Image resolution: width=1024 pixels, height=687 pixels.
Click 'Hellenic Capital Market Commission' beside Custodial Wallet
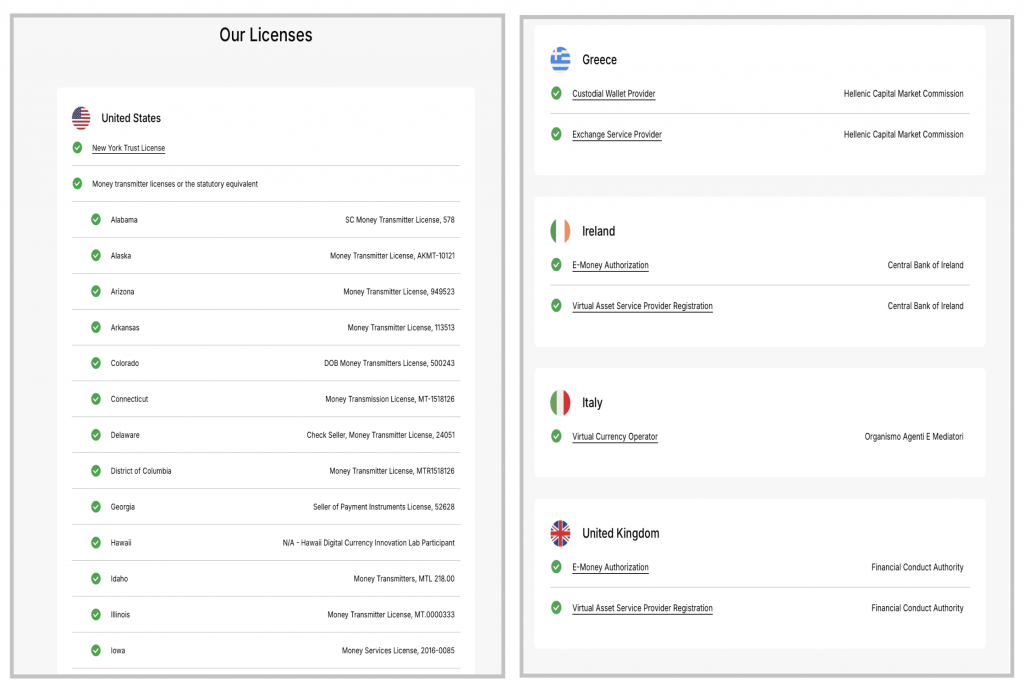click(903, 94)
